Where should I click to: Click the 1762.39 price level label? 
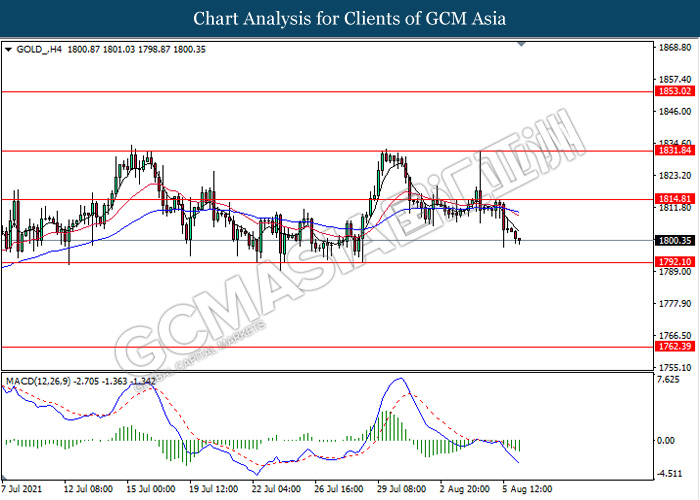[675, 346]
